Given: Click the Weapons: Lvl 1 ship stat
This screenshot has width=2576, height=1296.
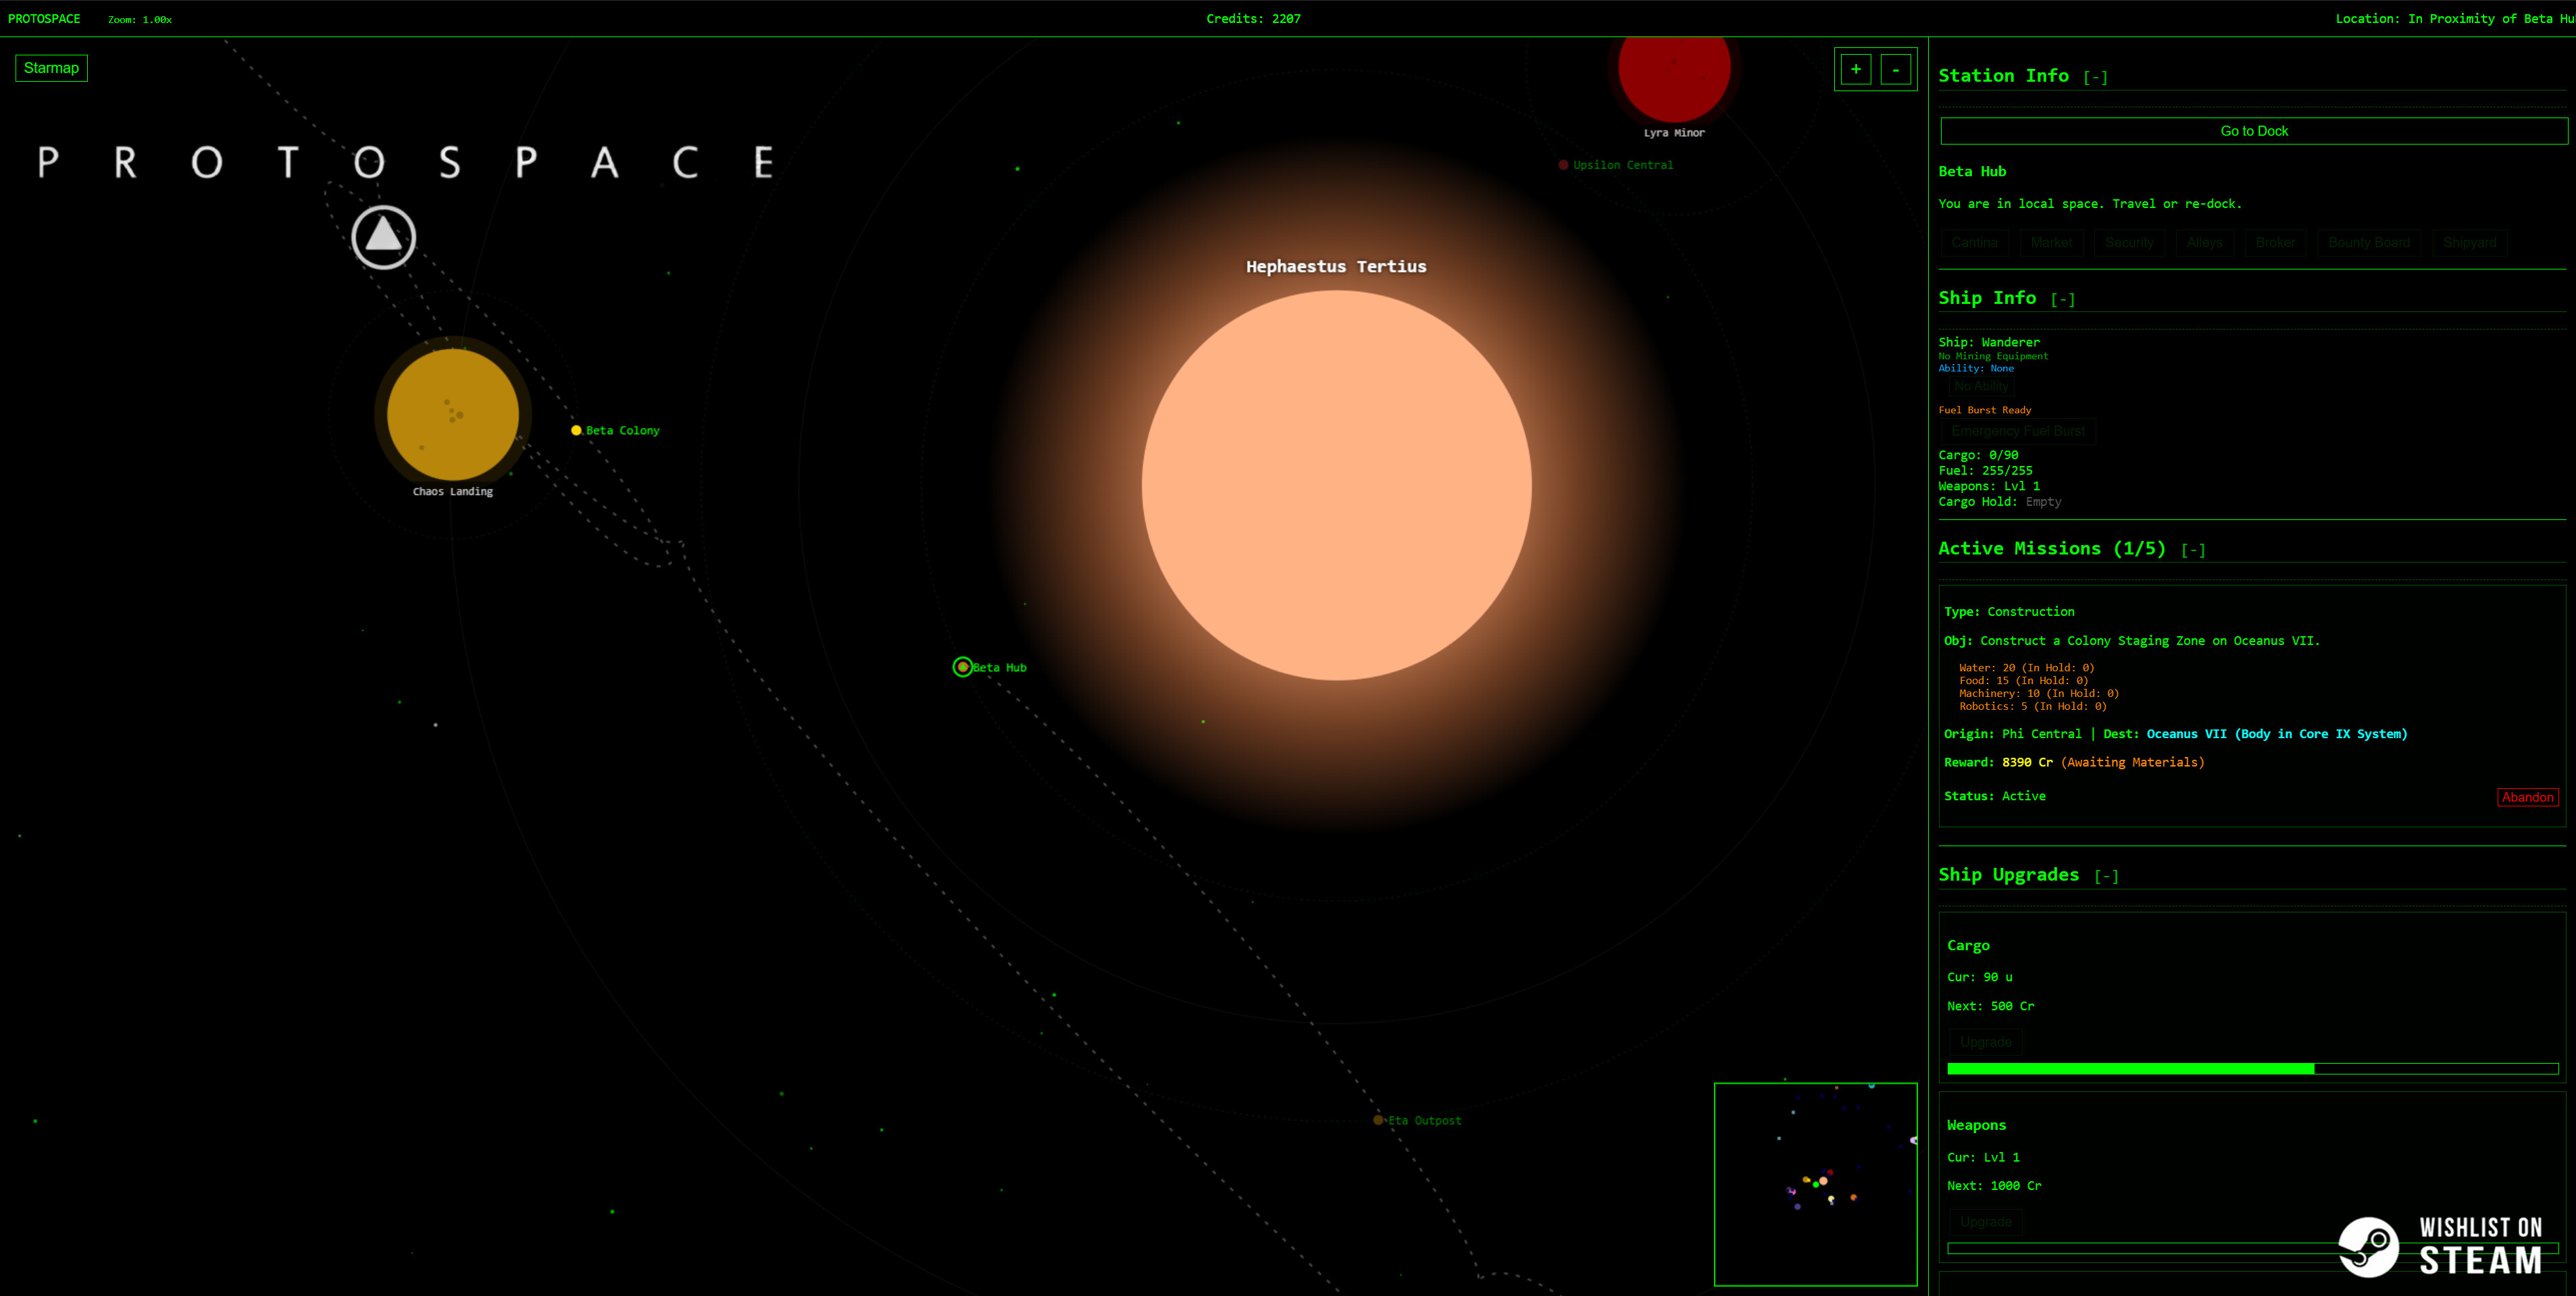Looking at the screenshot, I should coord(1989,487).
